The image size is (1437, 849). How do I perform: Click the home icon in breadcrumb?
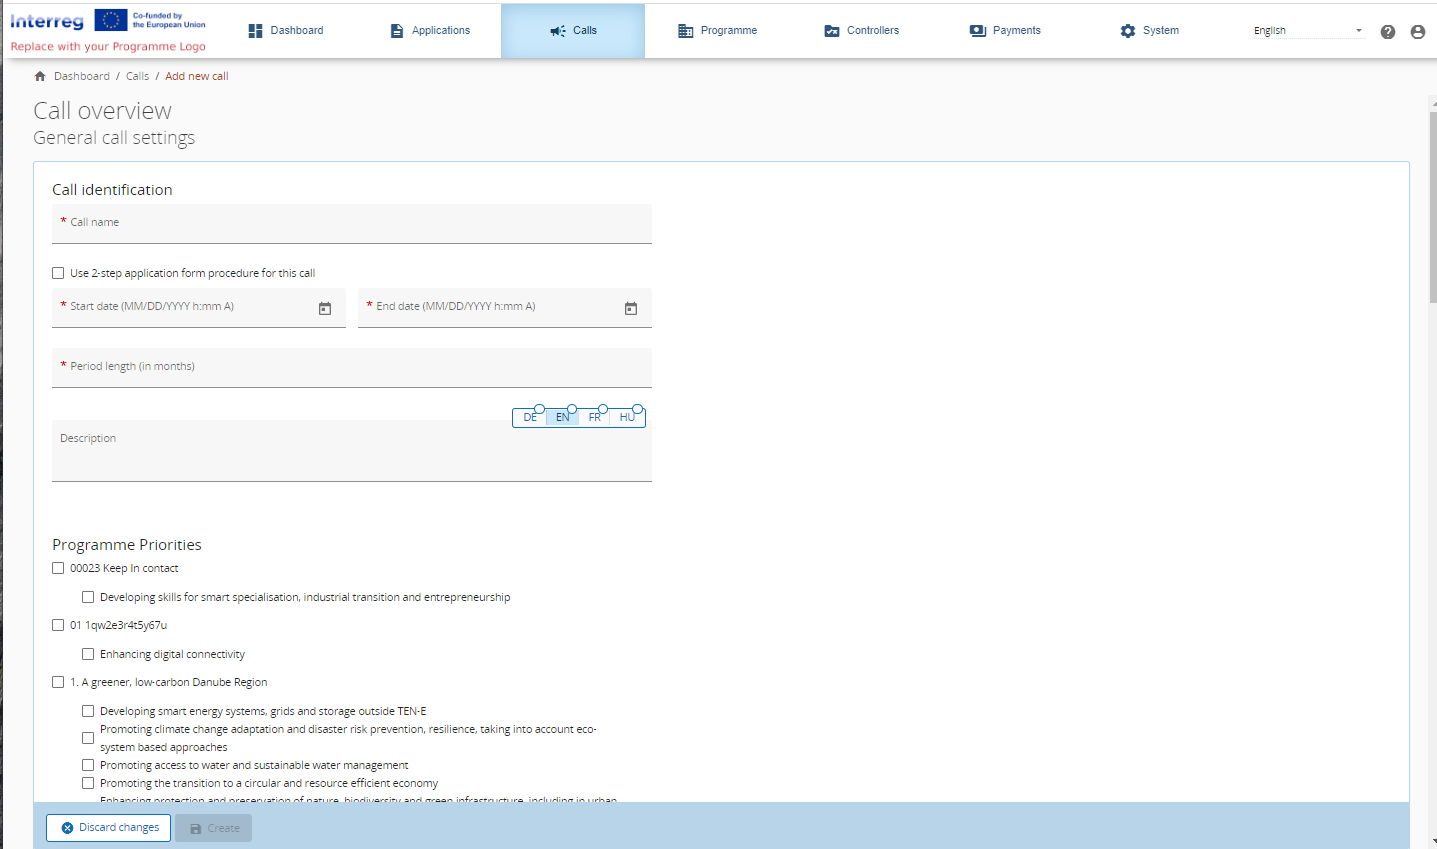[x=40, y=76]
